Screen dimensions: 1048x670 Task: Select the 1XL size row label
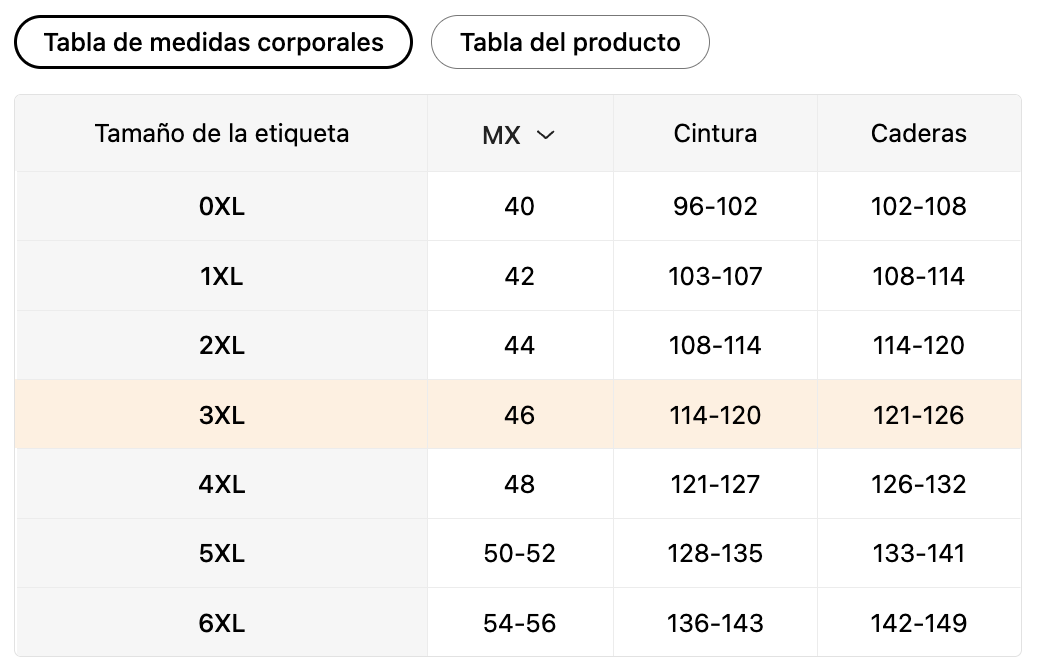pos(221,276)
